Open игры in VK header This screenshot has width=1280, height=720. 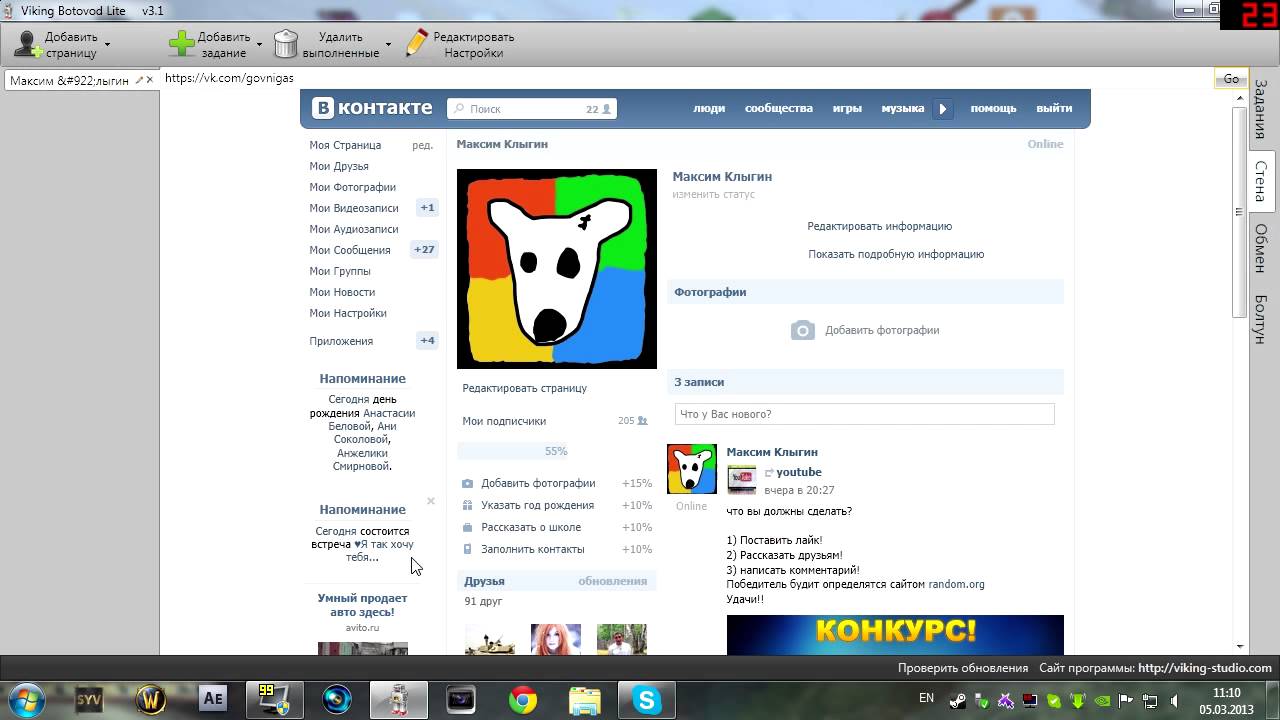click(847, 108)
